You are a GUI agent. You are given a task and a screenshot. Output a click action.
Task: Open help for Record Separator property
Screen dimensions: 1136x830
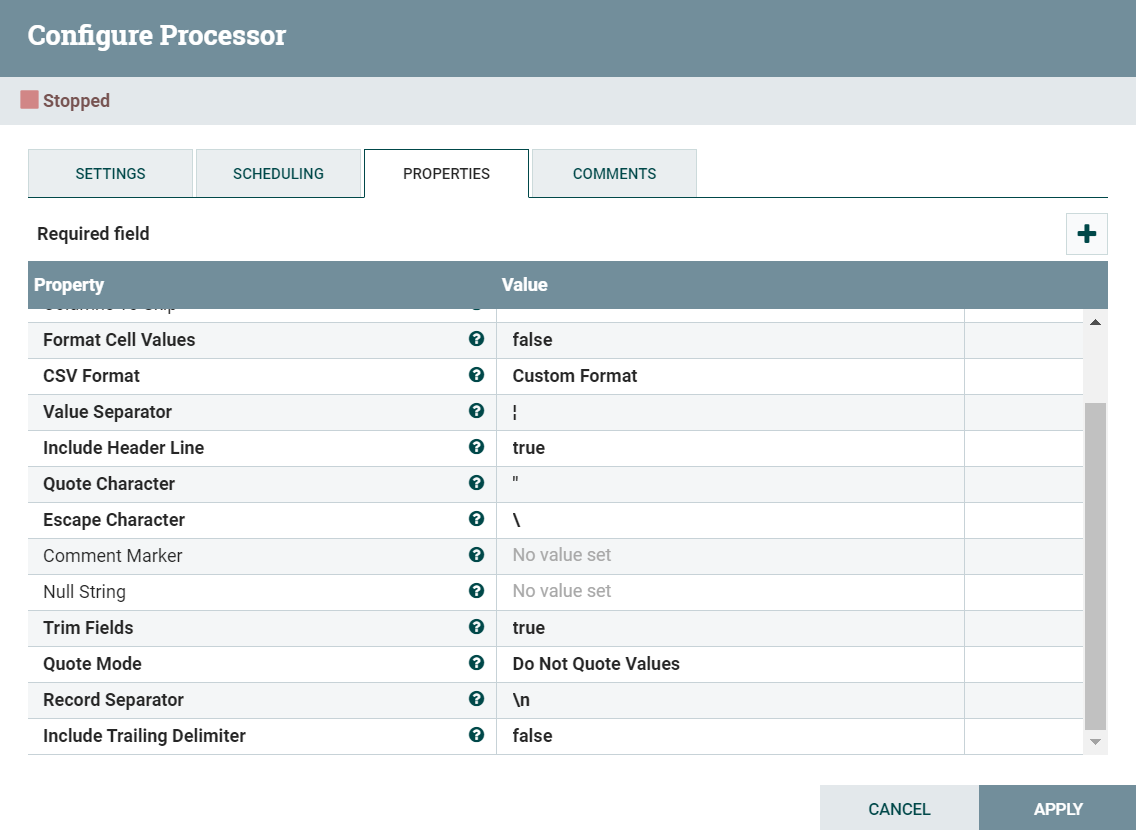click(x=477, y=700)
